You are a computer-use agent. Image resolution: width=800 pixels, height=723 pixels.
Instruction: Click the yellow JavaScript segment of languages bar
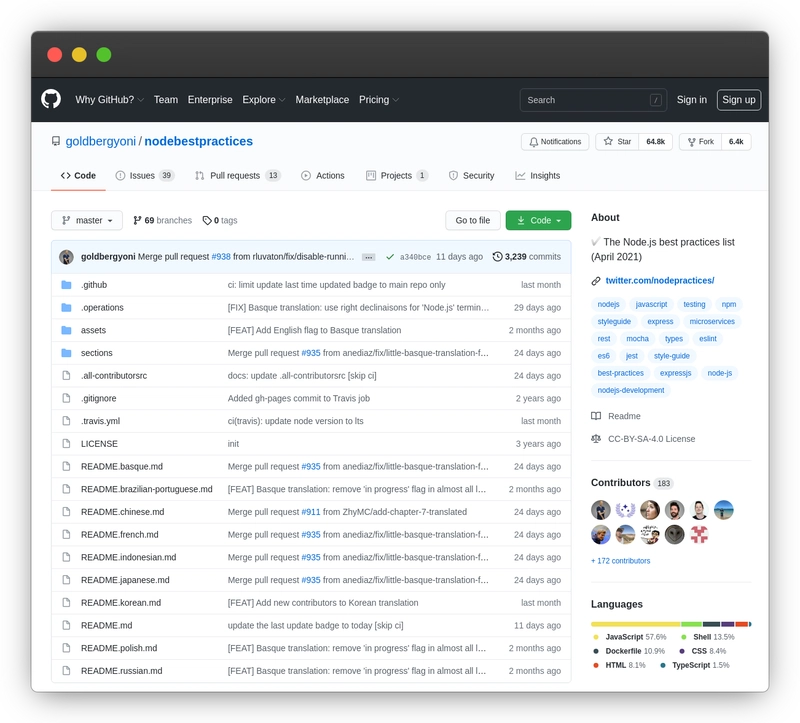click(x=636, y=624)
